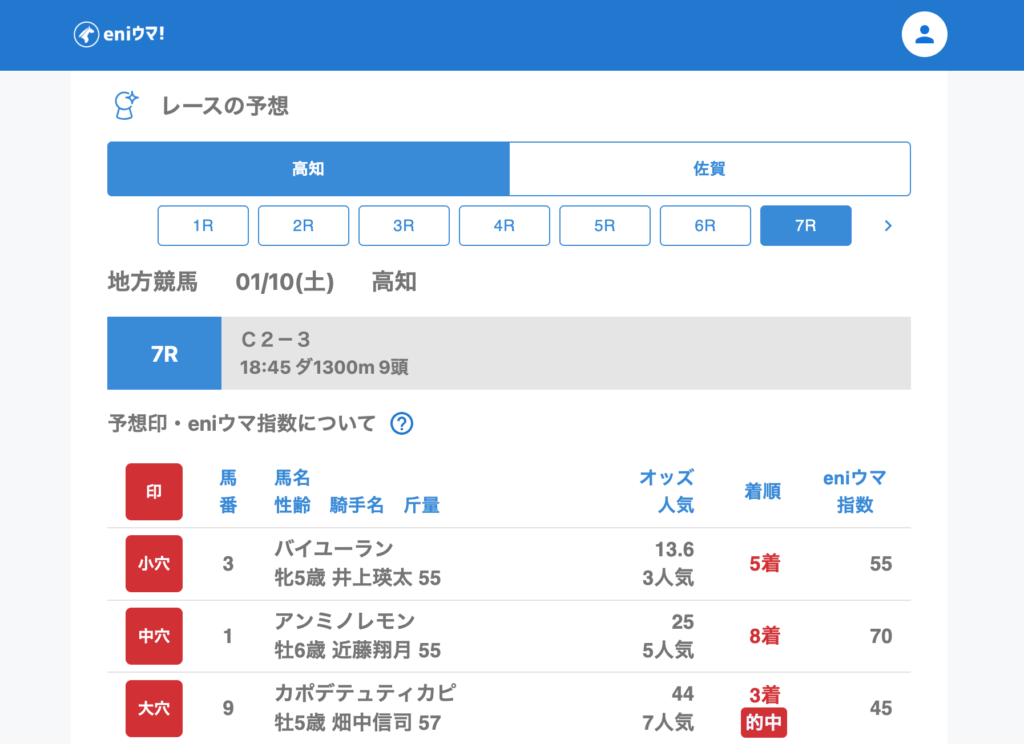This screenshot has width=1024, height=744.
Task: Click horse name バイユーラン
Action: tap(334, 549)
